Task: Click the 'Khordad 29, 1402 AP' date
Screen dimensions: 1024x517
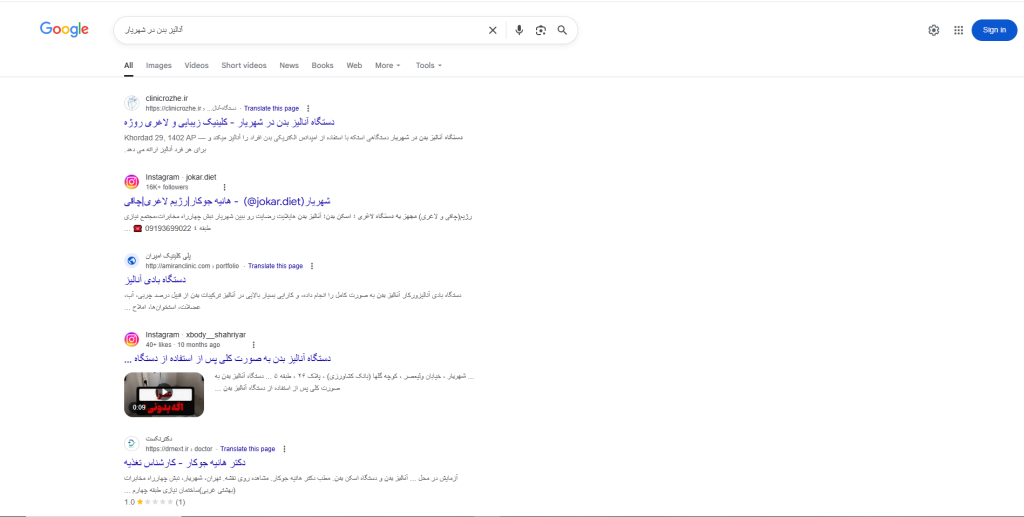Action: coord(159,138)
